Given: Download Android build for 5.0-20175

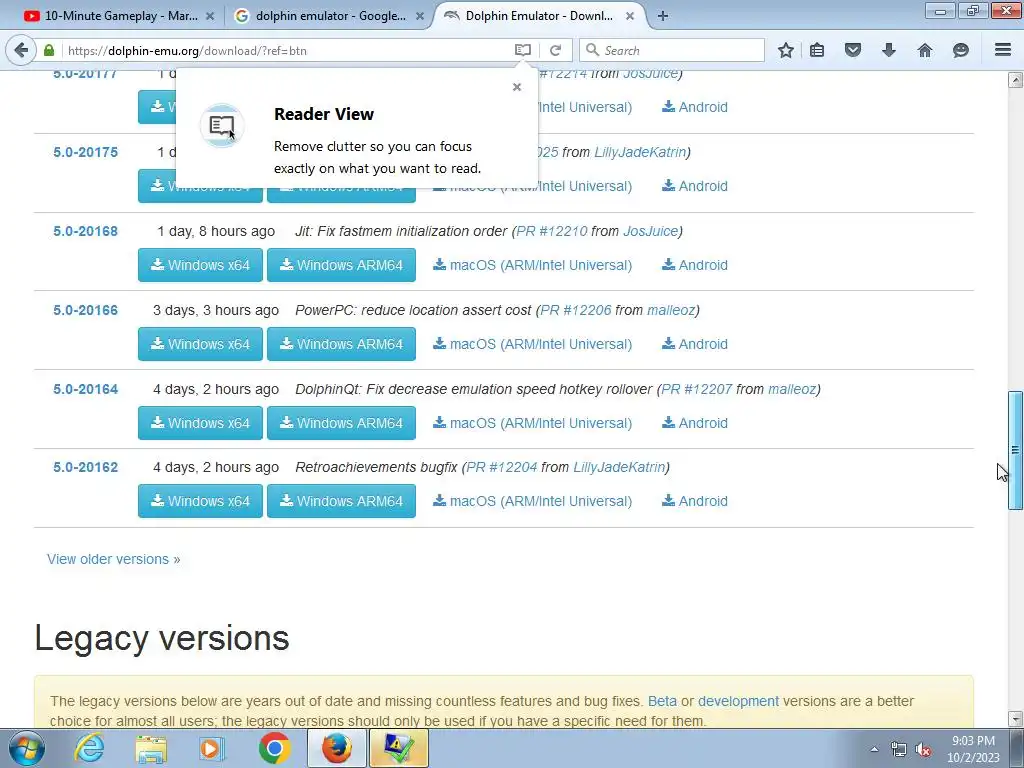Looking at the screenshot, I should [x=695, y=186].
